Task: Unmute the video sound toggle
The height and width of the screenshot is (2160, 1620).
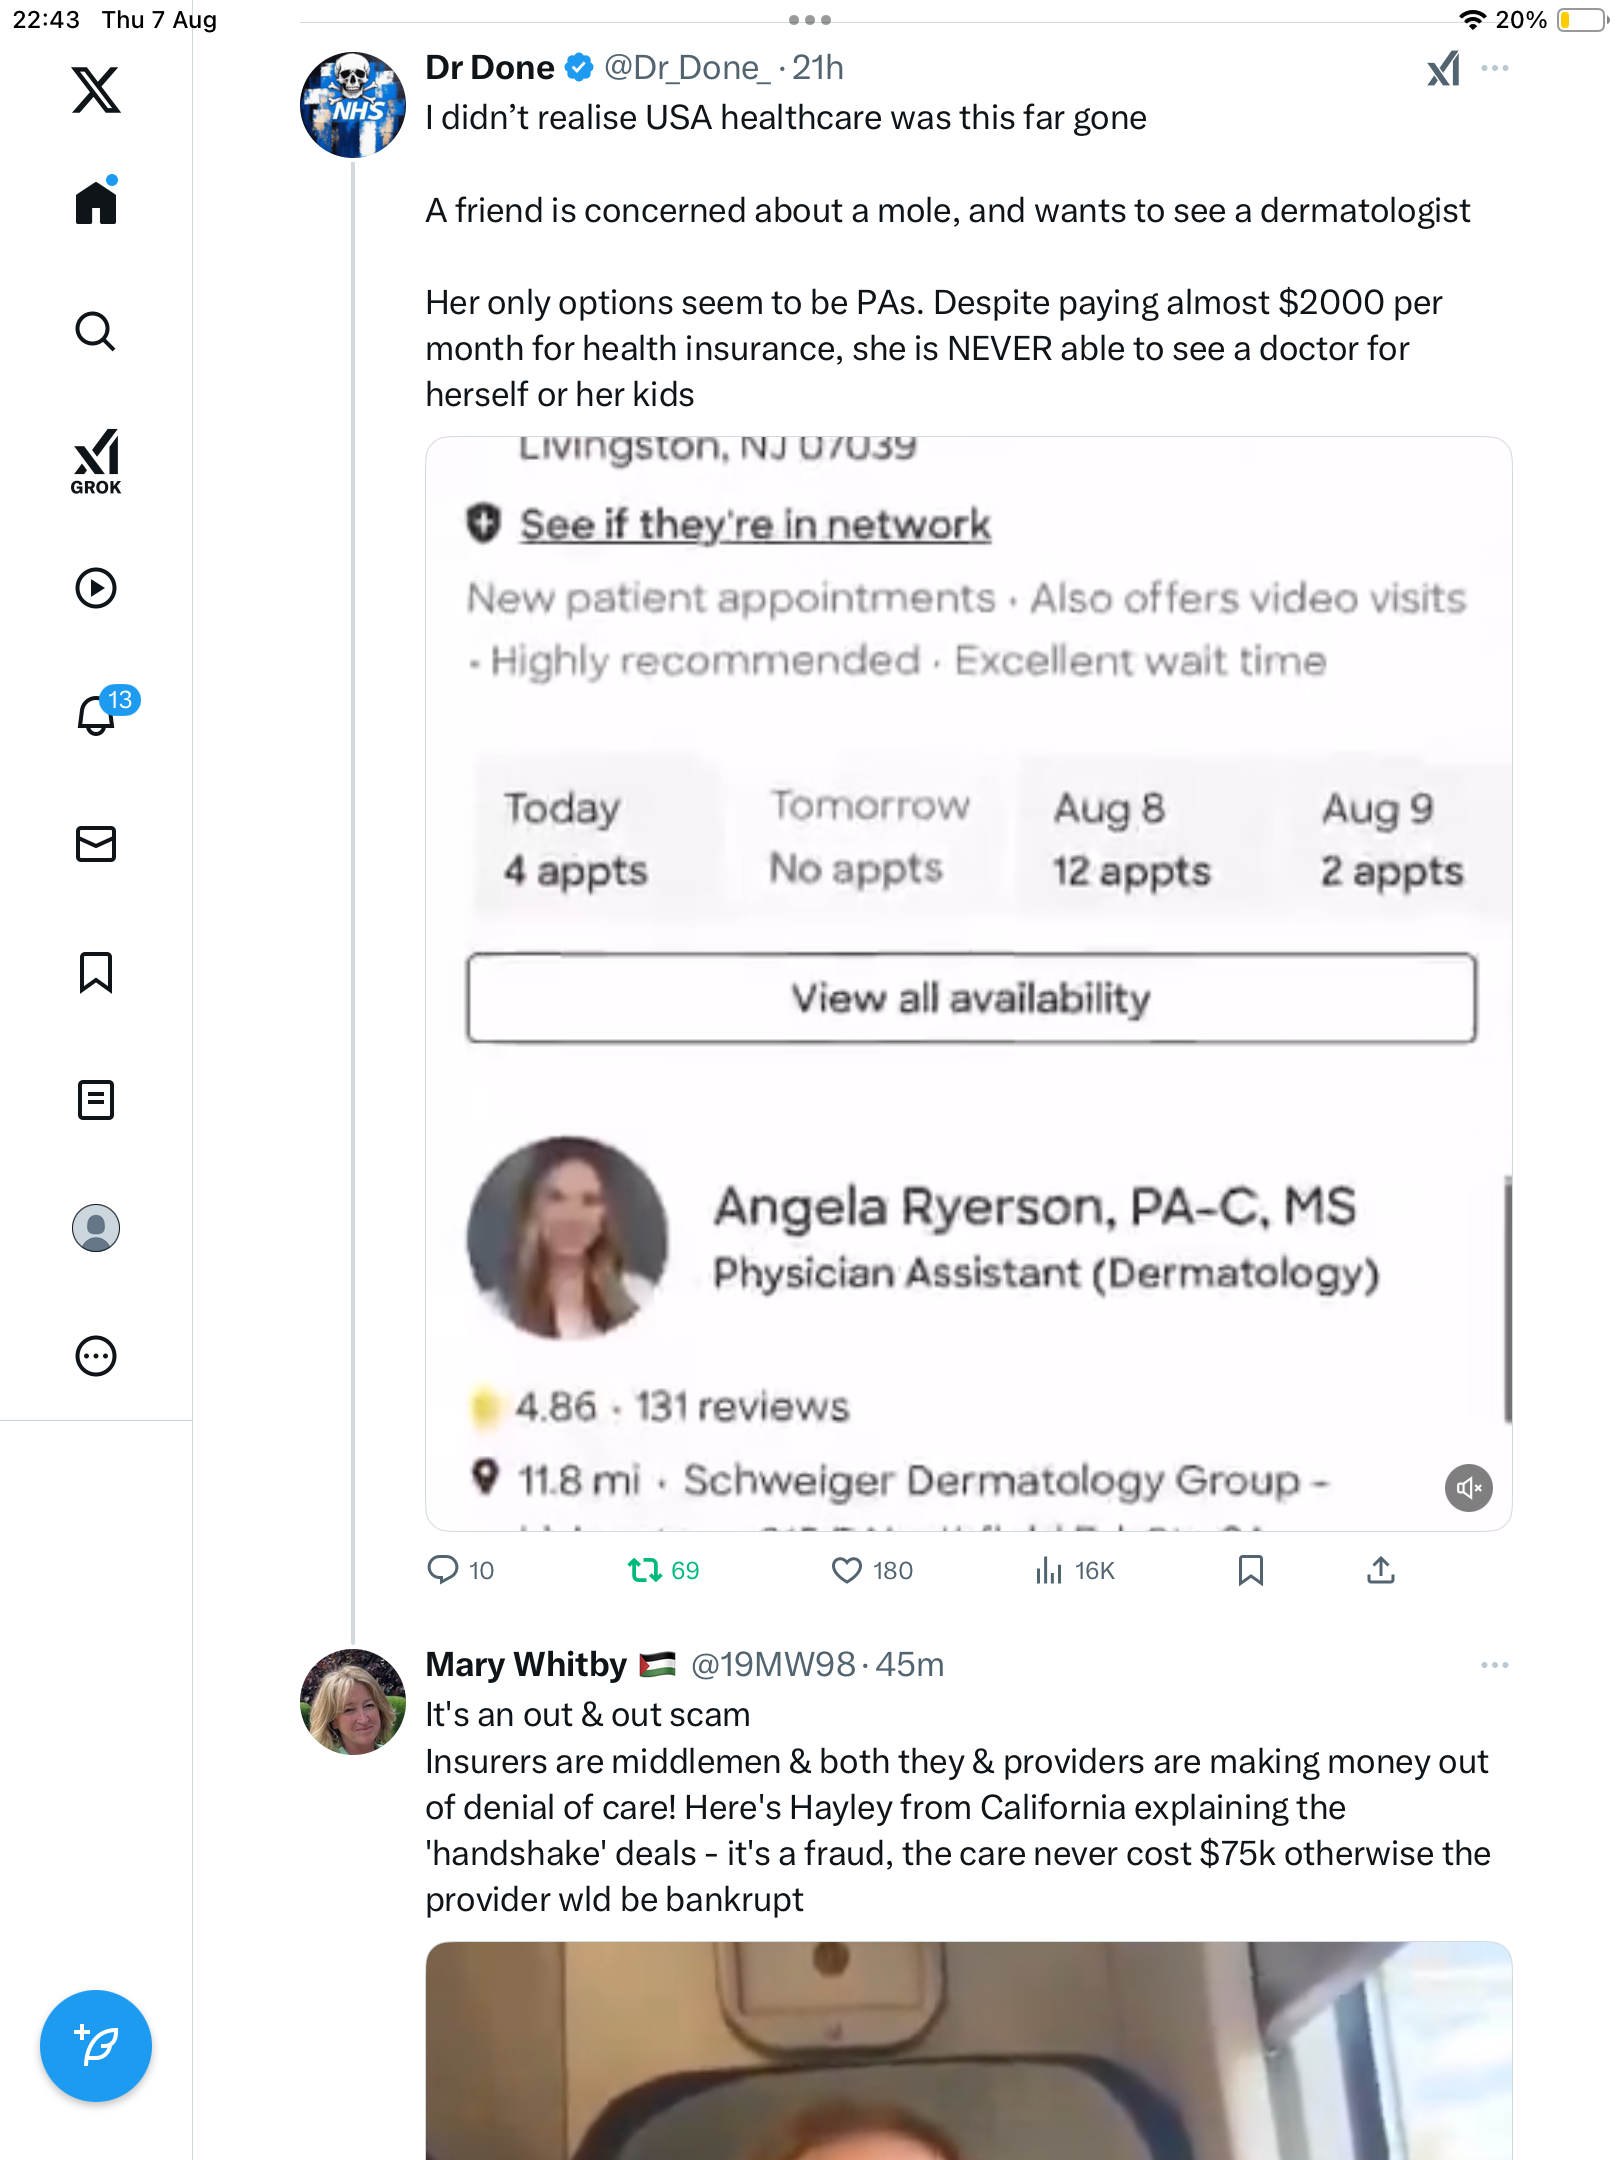Action: click(1468, 1488)
